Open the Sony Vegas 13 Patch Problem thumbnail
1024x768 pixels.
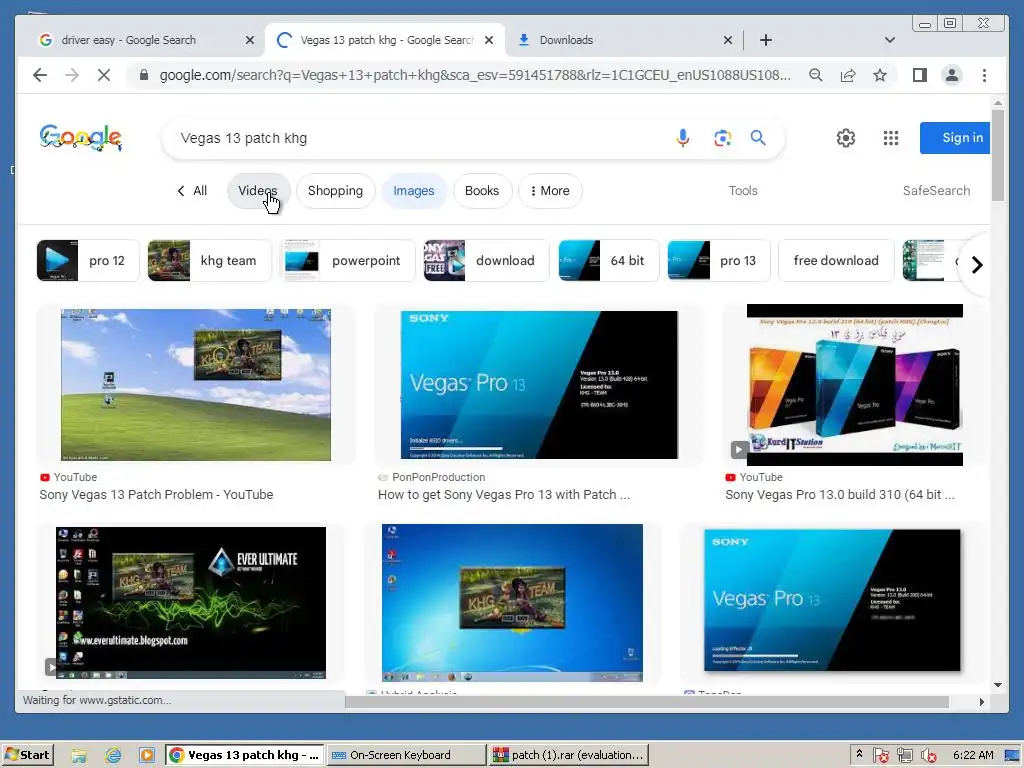pyautogui.click(x=196, y=385)
